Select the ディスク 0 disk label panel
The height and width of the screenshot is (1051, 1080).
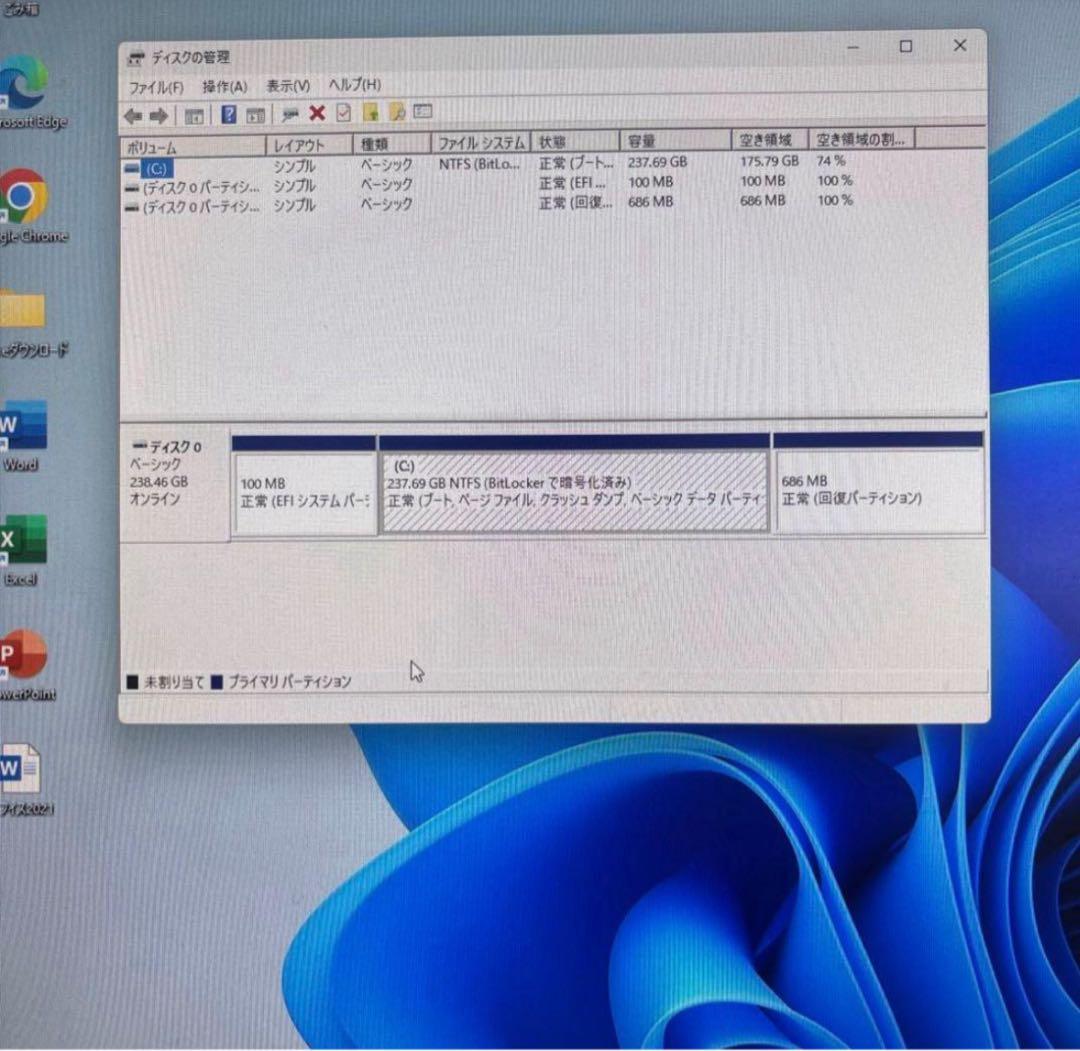click(x=170, y=475)
